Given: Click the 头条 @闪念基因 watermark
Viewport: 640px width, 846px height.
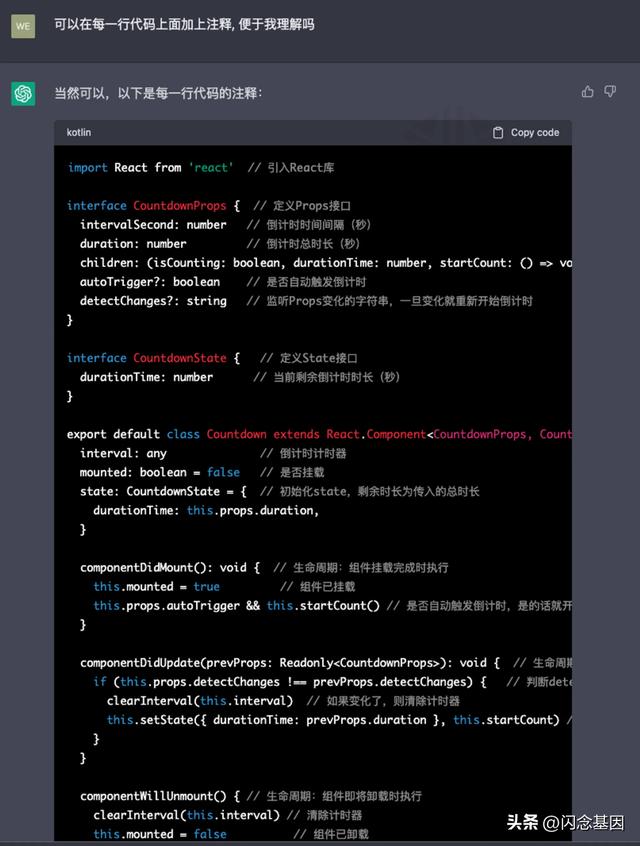Looking at the screenshot, I should 565,823.
